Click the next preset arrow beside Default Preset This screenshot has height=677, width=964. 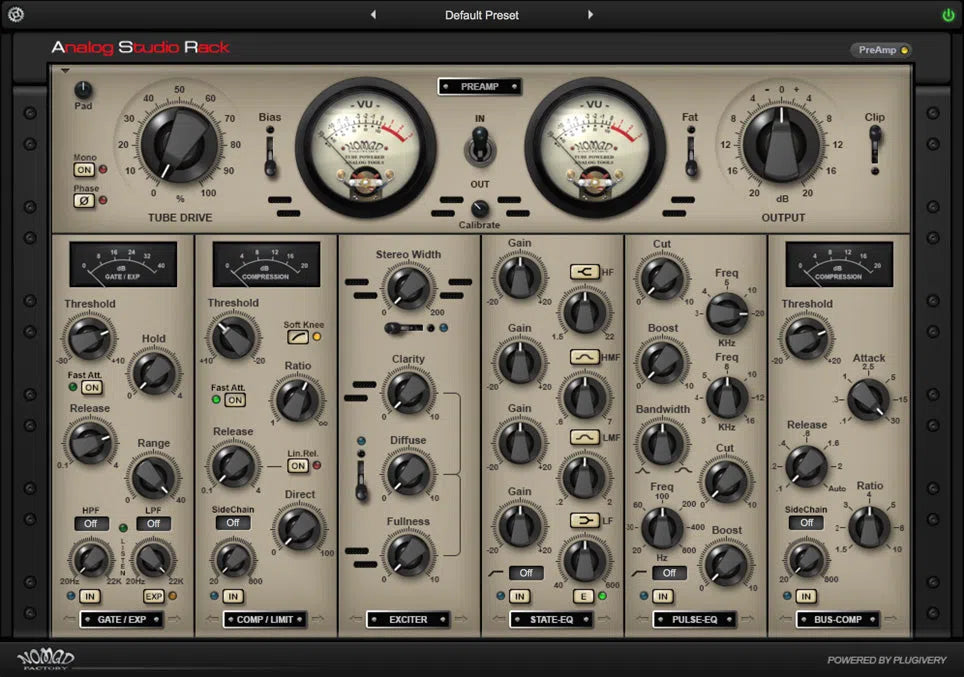591,14
